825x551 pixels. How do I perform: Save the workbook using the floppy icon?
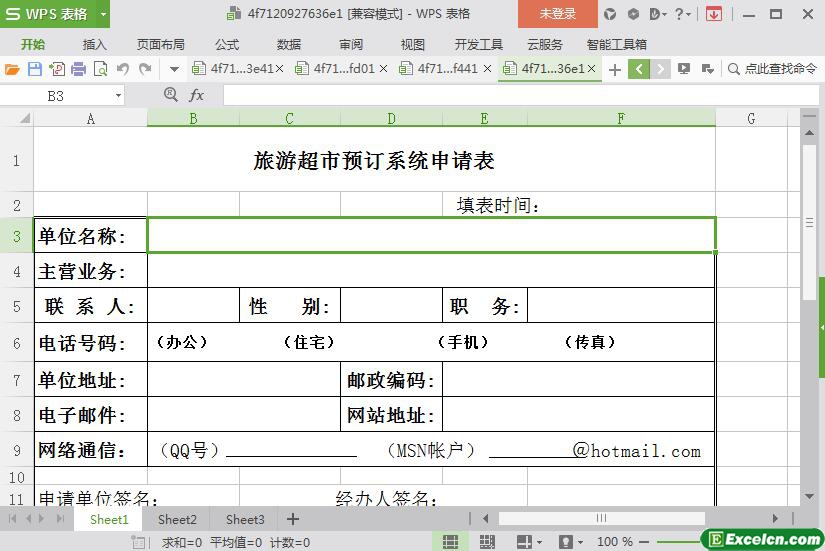pos(35,69)
